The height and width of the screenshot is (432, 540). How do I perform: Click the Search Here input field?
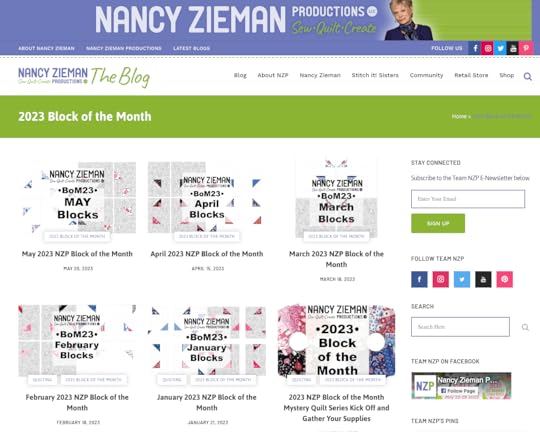pyautogui.click(x=460, y=327)
